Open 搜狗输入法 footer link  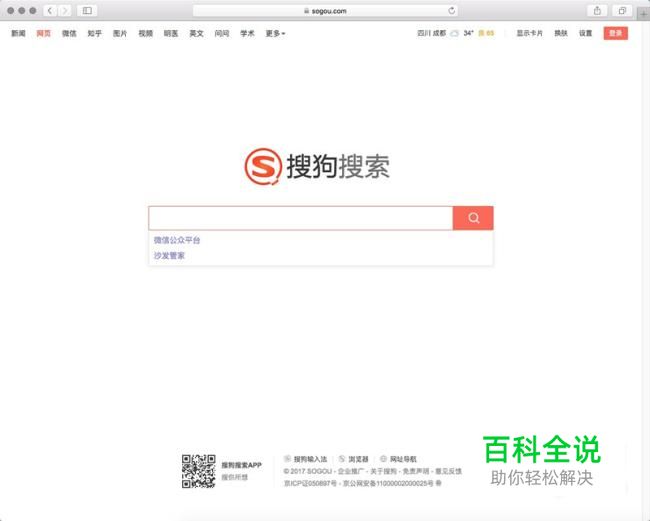[310, 459]
